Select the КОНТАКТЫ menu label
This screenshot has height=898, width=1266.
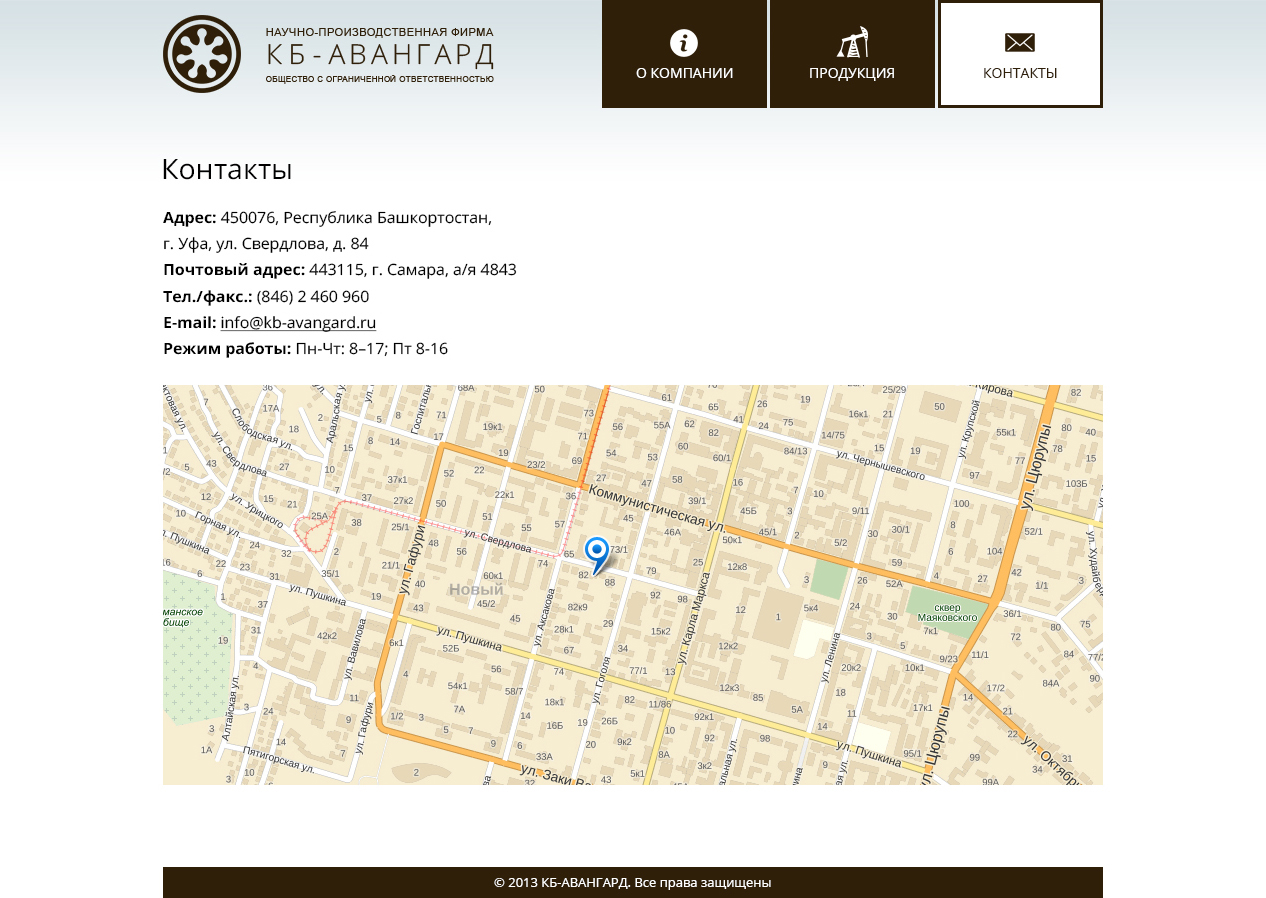tap(1020, 73)
